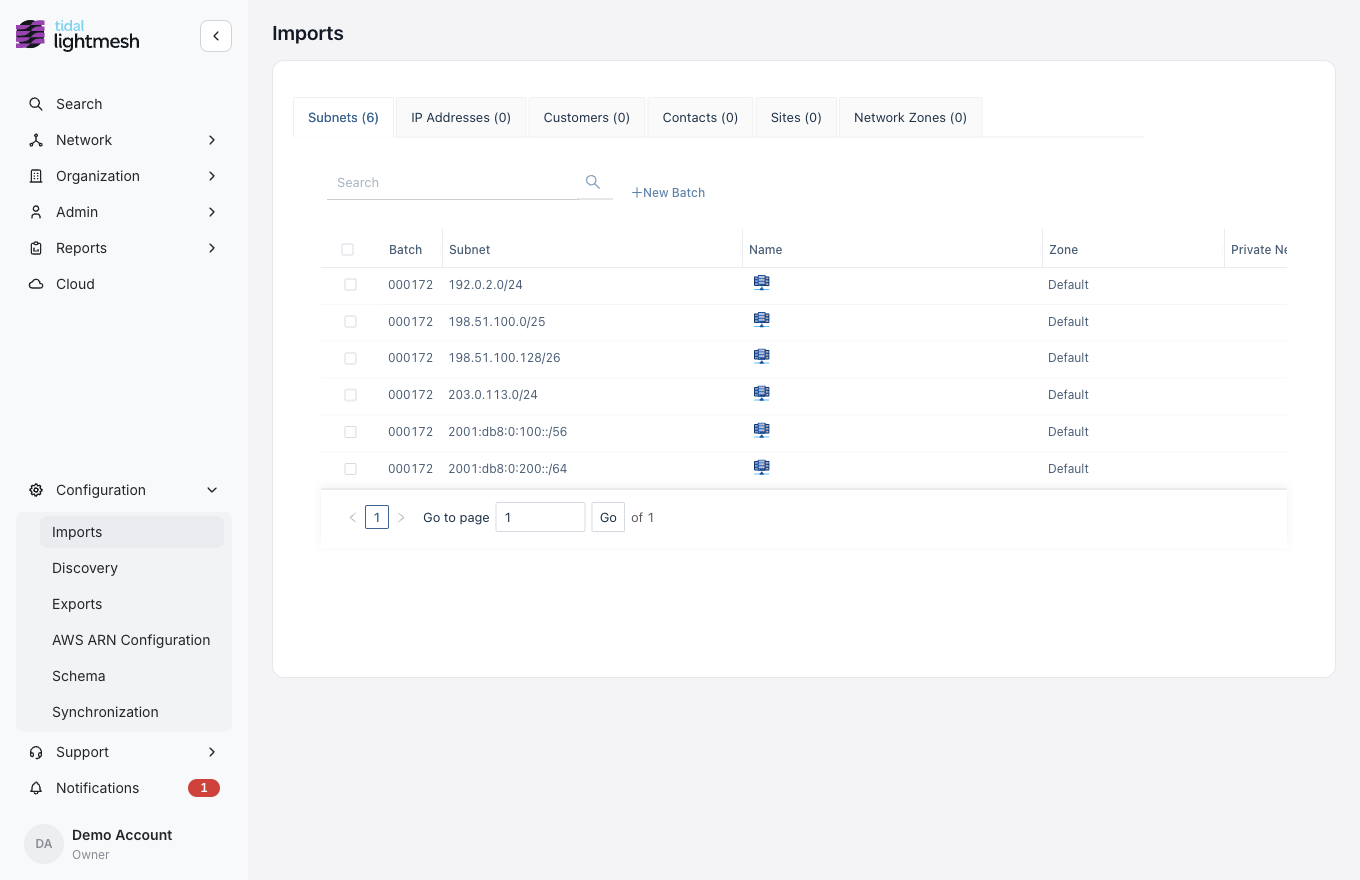The width and height of the screenshot is (1360, 880).
Task: Expand the Admin menu chevron
Action: (212, 212)
